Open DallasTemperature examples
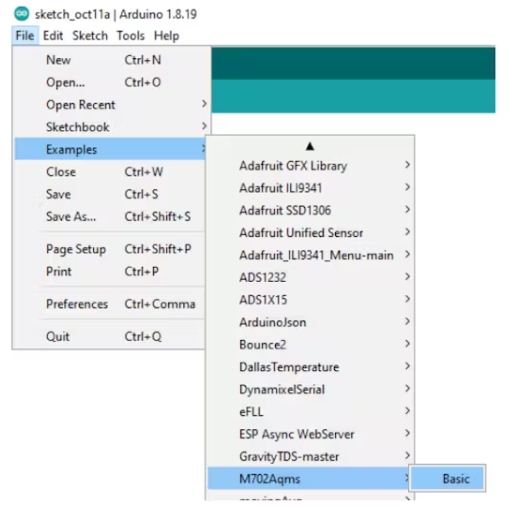This screenshot has height=509, width=520. click(x=310, y=367)
